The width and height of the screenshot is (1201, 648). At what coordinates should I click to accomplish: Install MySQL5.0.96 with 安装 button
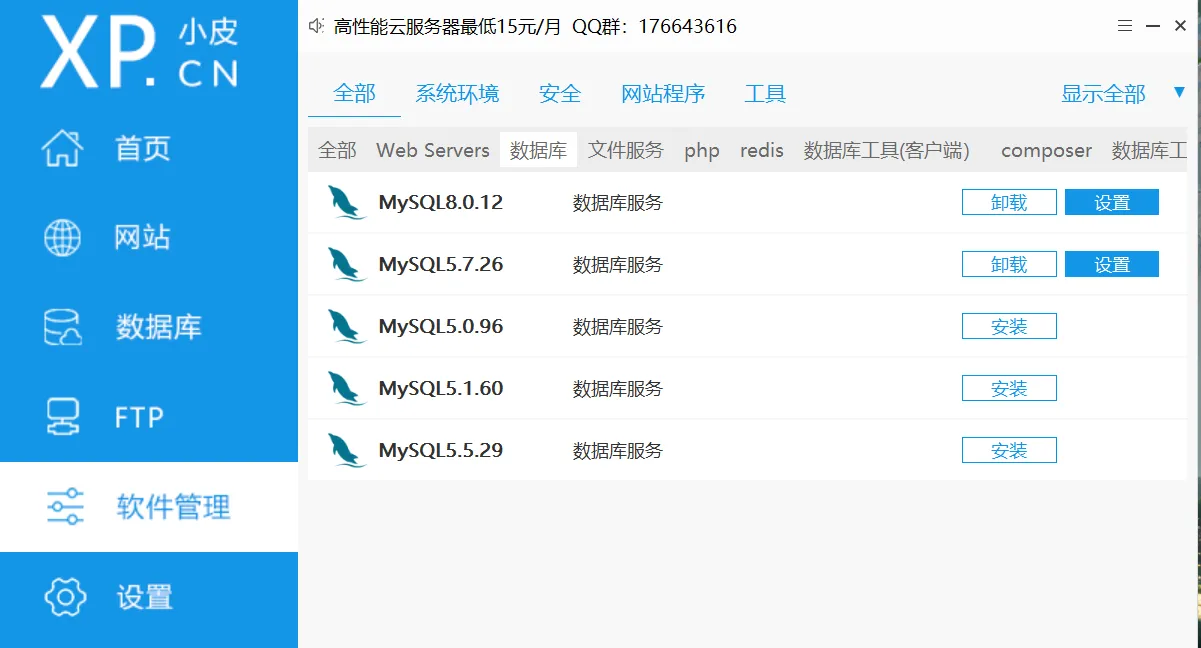[1009, 326]
